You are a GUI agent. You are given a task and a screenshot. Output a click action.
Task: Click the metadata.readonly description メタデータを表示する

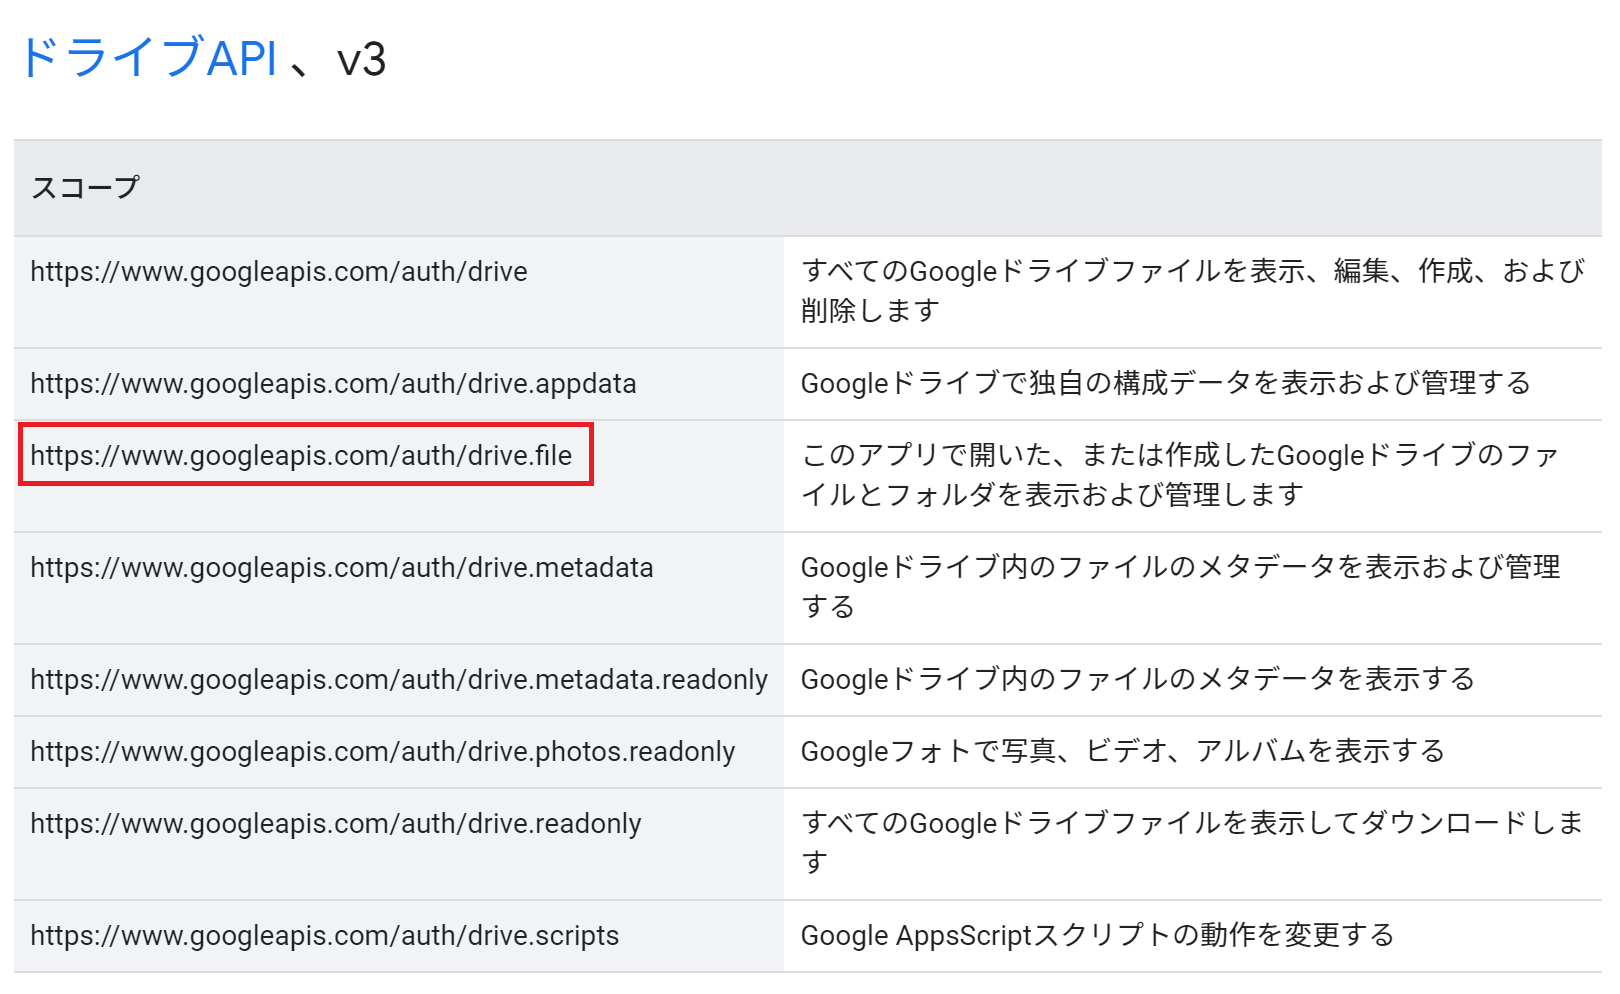coord(1137,680)
